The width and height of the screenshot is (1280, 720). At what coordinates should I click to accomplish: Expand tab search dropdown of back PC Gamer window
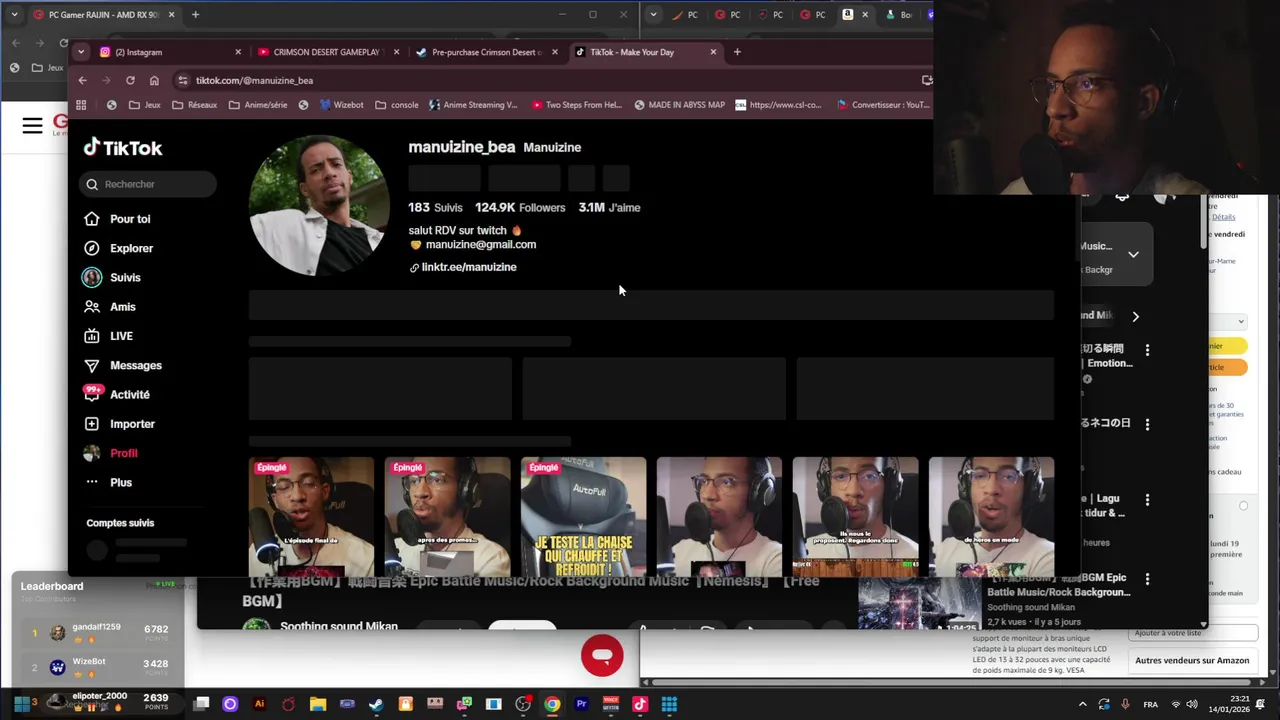pos(14,15)
